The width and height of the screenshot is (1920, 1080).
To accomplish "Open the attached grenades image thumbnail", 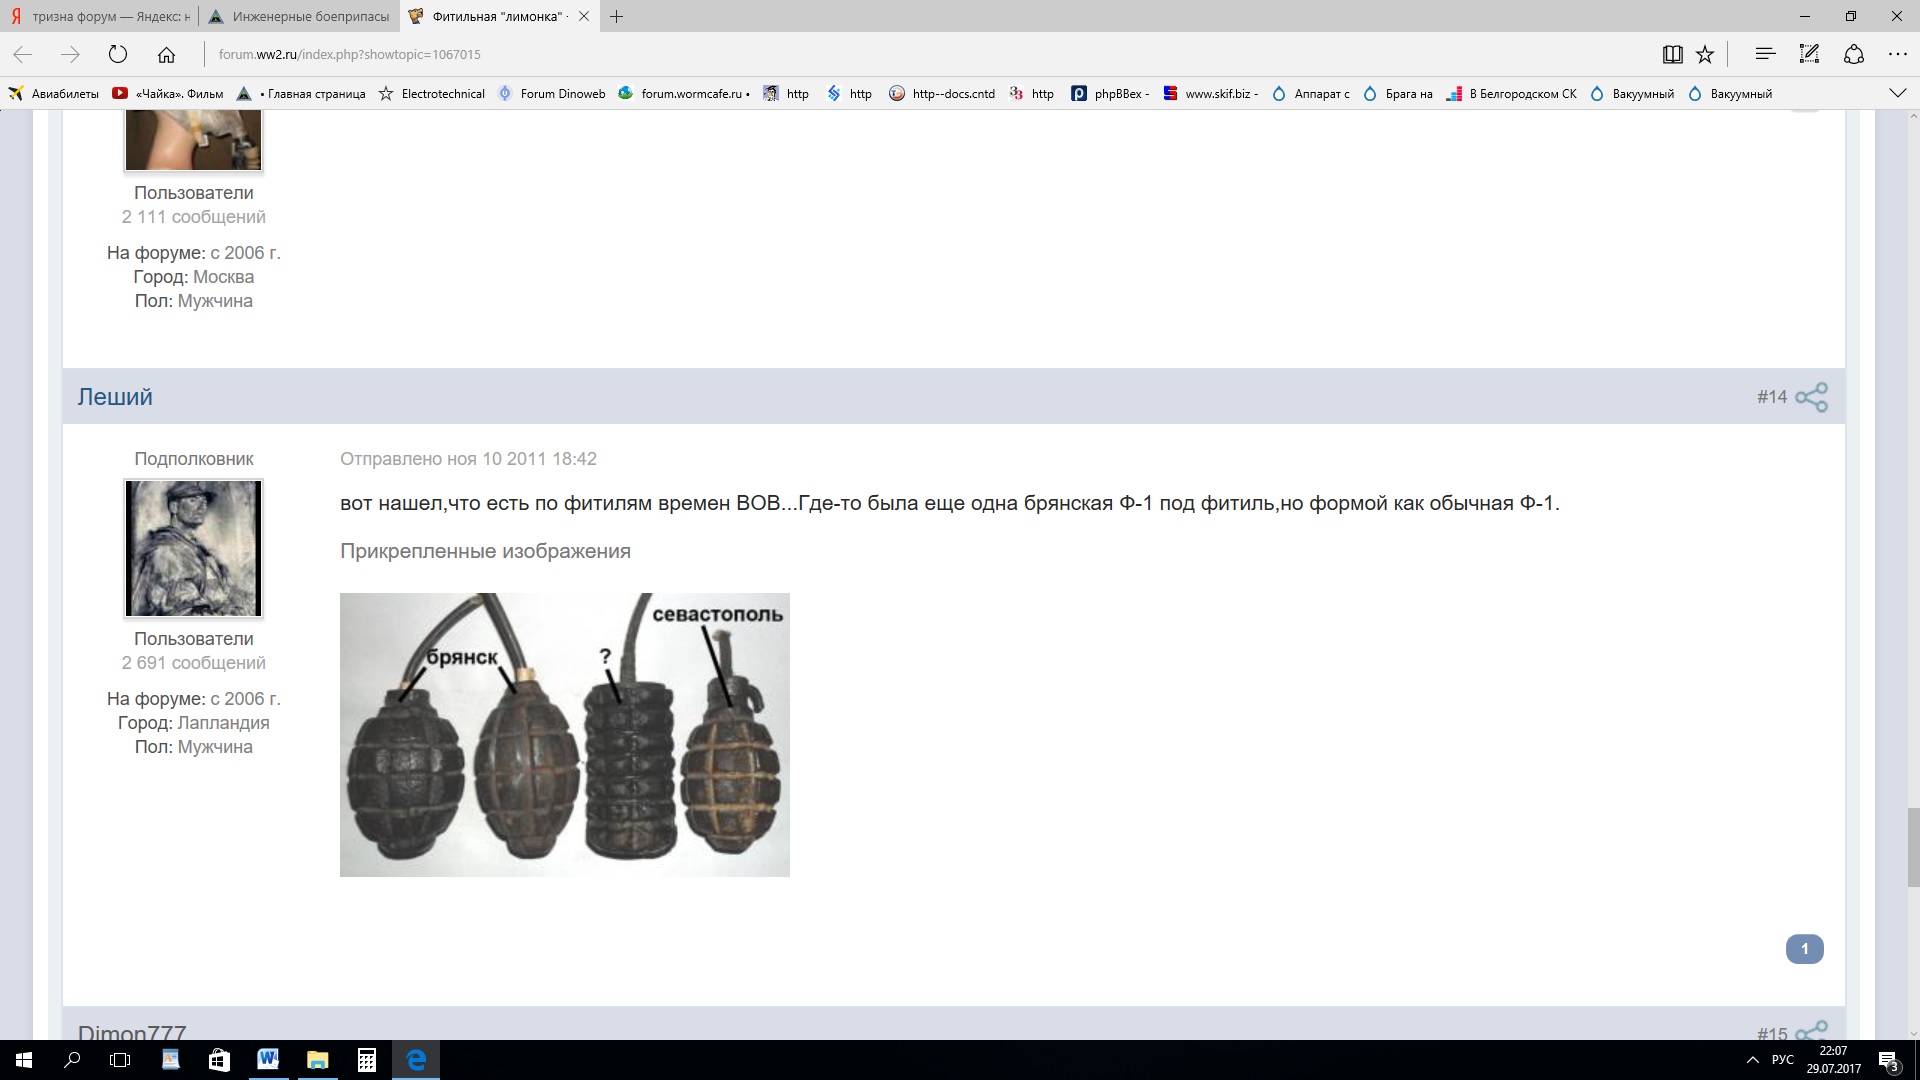I will click(564, 735).
